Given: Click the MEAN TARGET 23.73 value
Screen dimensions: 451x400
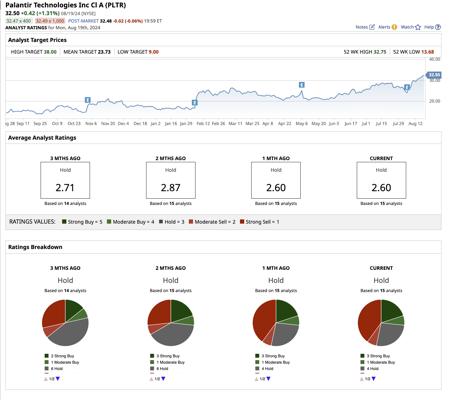Looking at the screenshot, I should tap(104, 52).
